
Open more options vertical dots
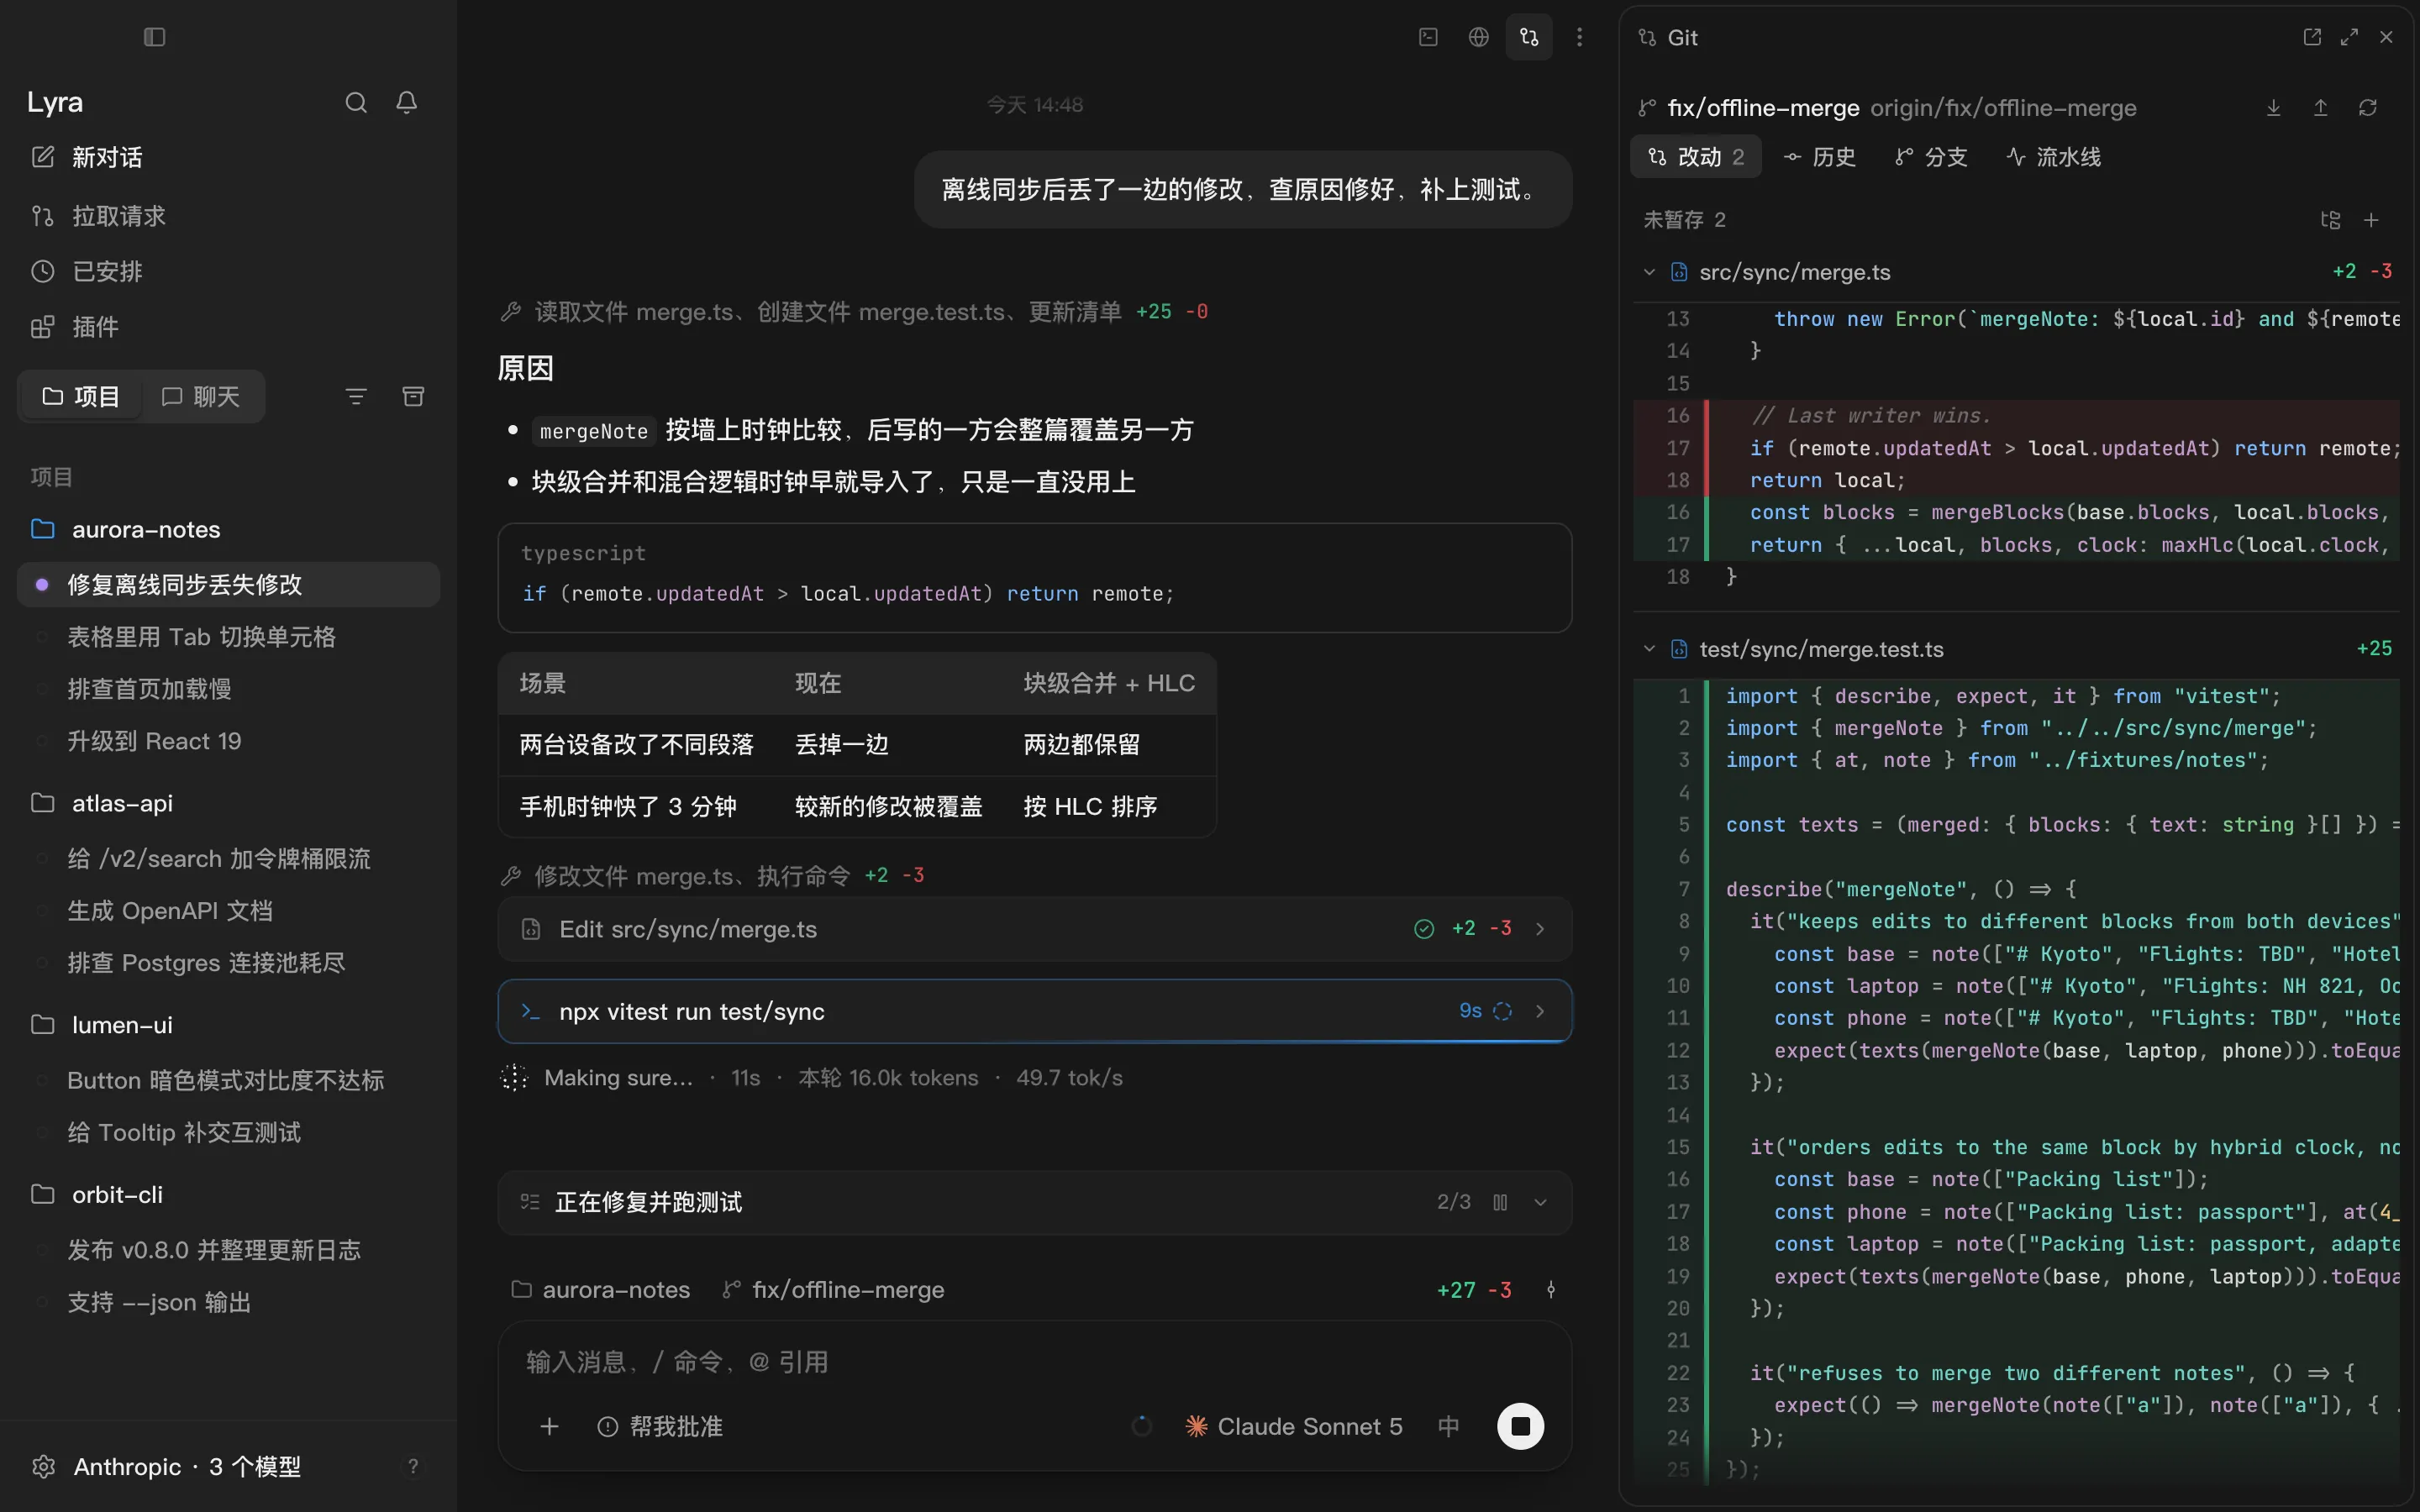1579,37
